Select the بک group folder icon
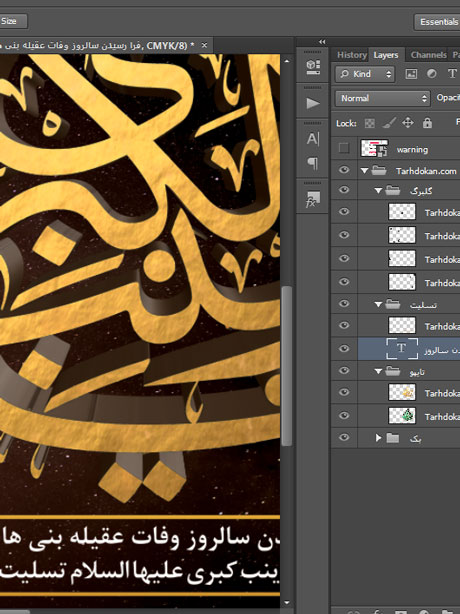460x614 pixels. 393,438
